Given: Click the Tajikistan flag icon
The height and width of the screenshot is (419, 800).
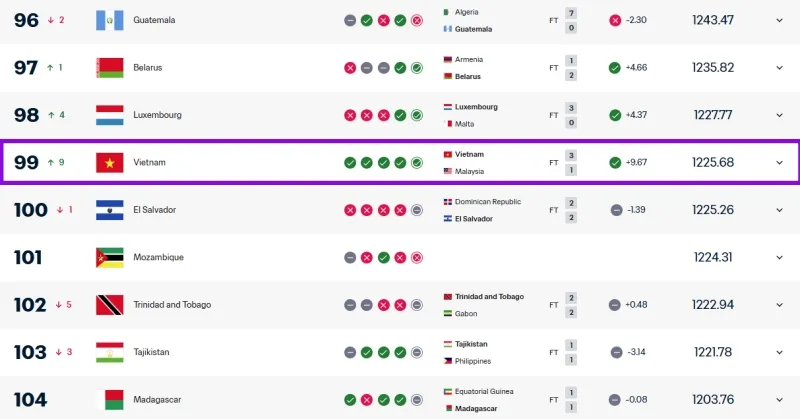Looking at the screenshot, I should [x=109, y=352].
